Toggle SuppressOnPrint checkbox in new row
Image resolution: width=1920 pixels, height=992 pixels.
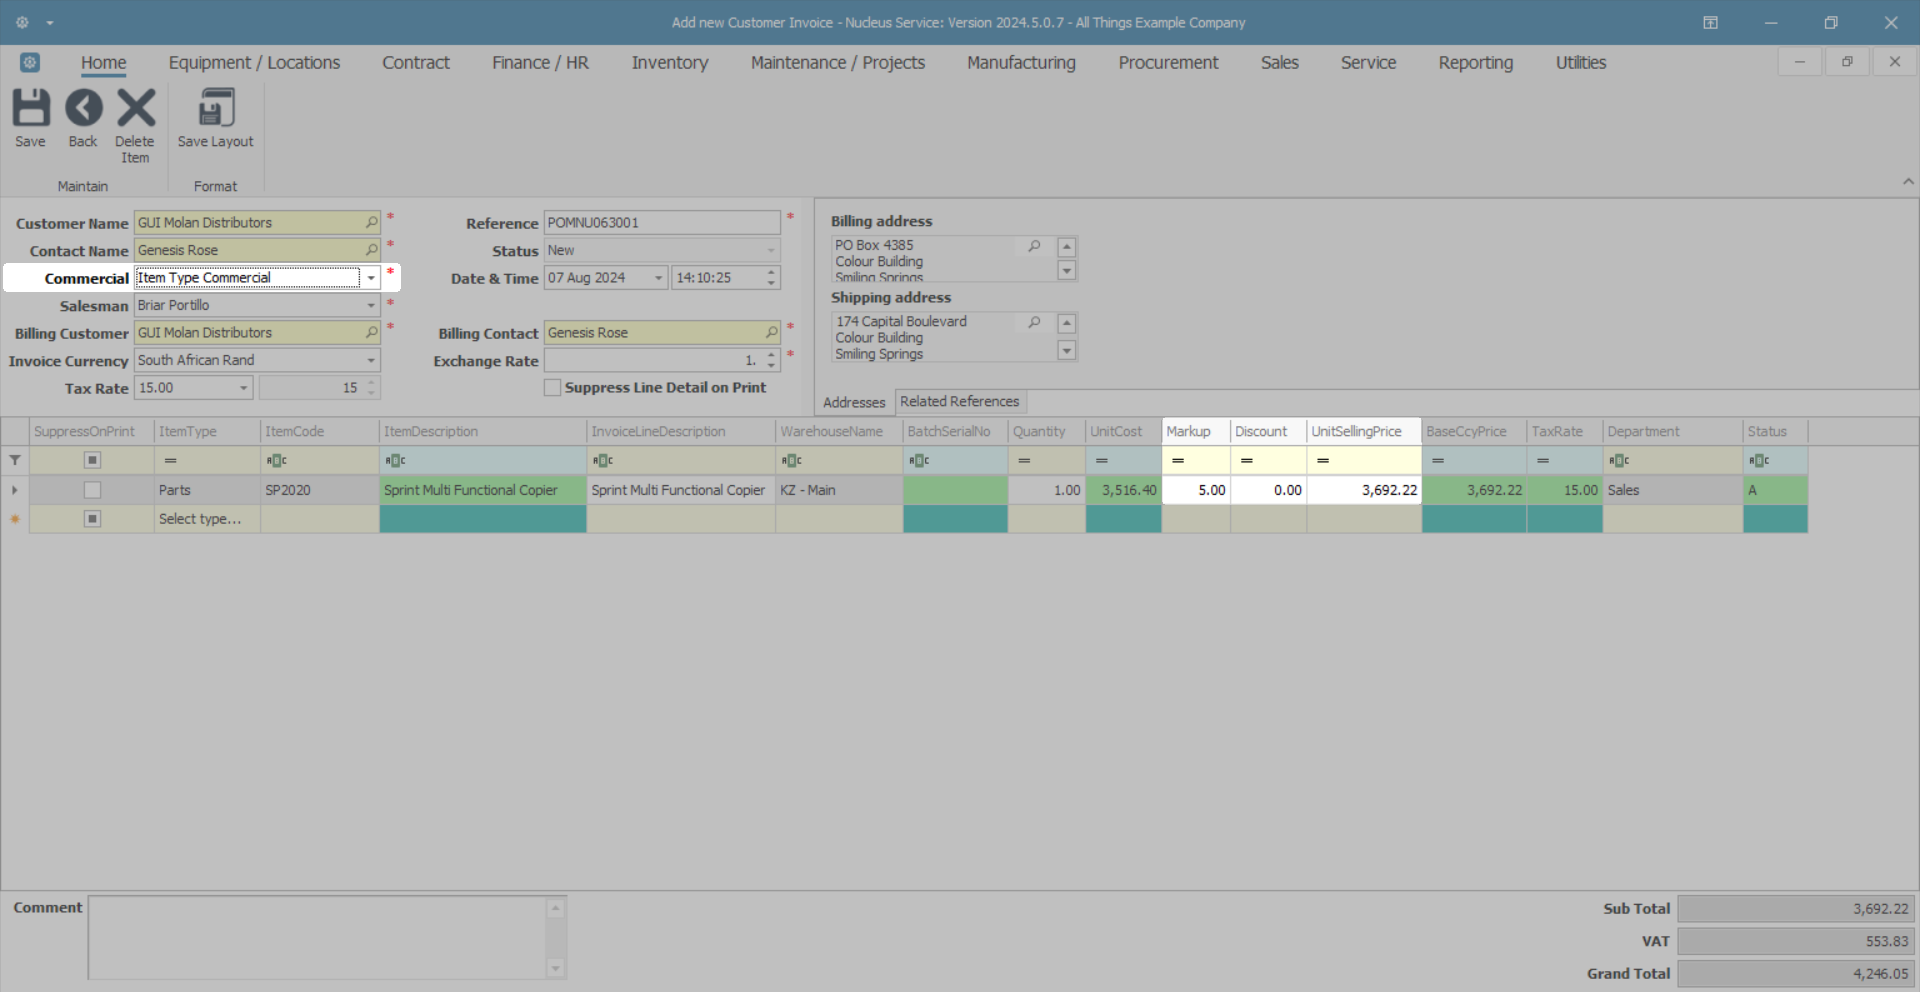tap(92, 519)
